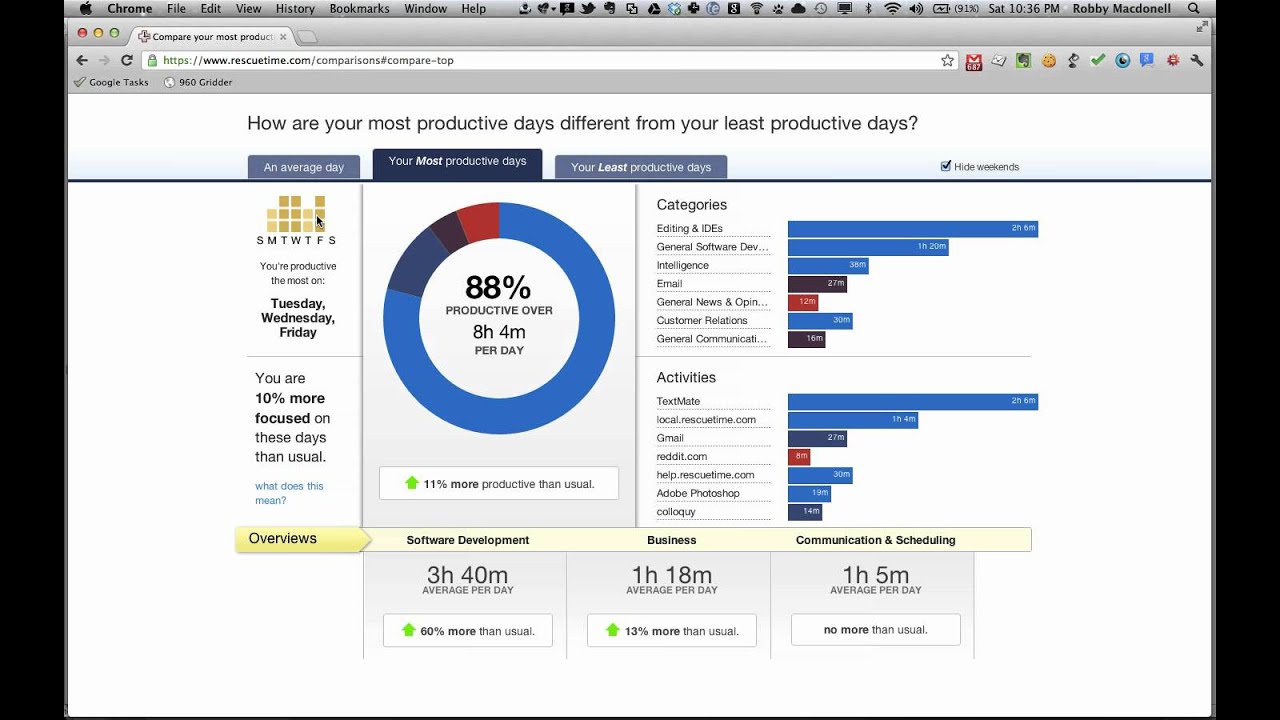The image size is (1280, 720).
Task: Open a new tab with the blank tab button
Action: pos(307,37)
